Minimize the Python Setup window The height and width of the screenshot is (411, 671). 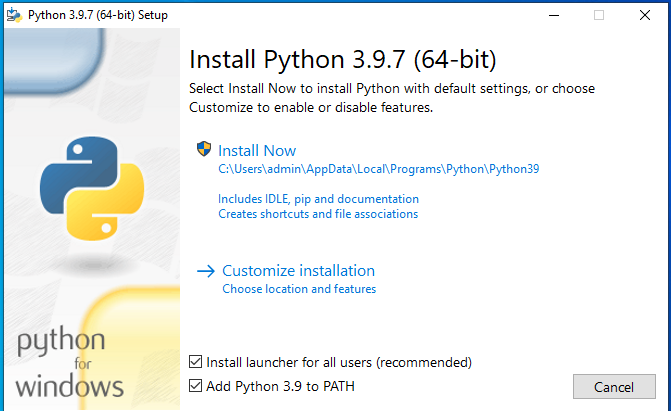click(x=554, y=15)
